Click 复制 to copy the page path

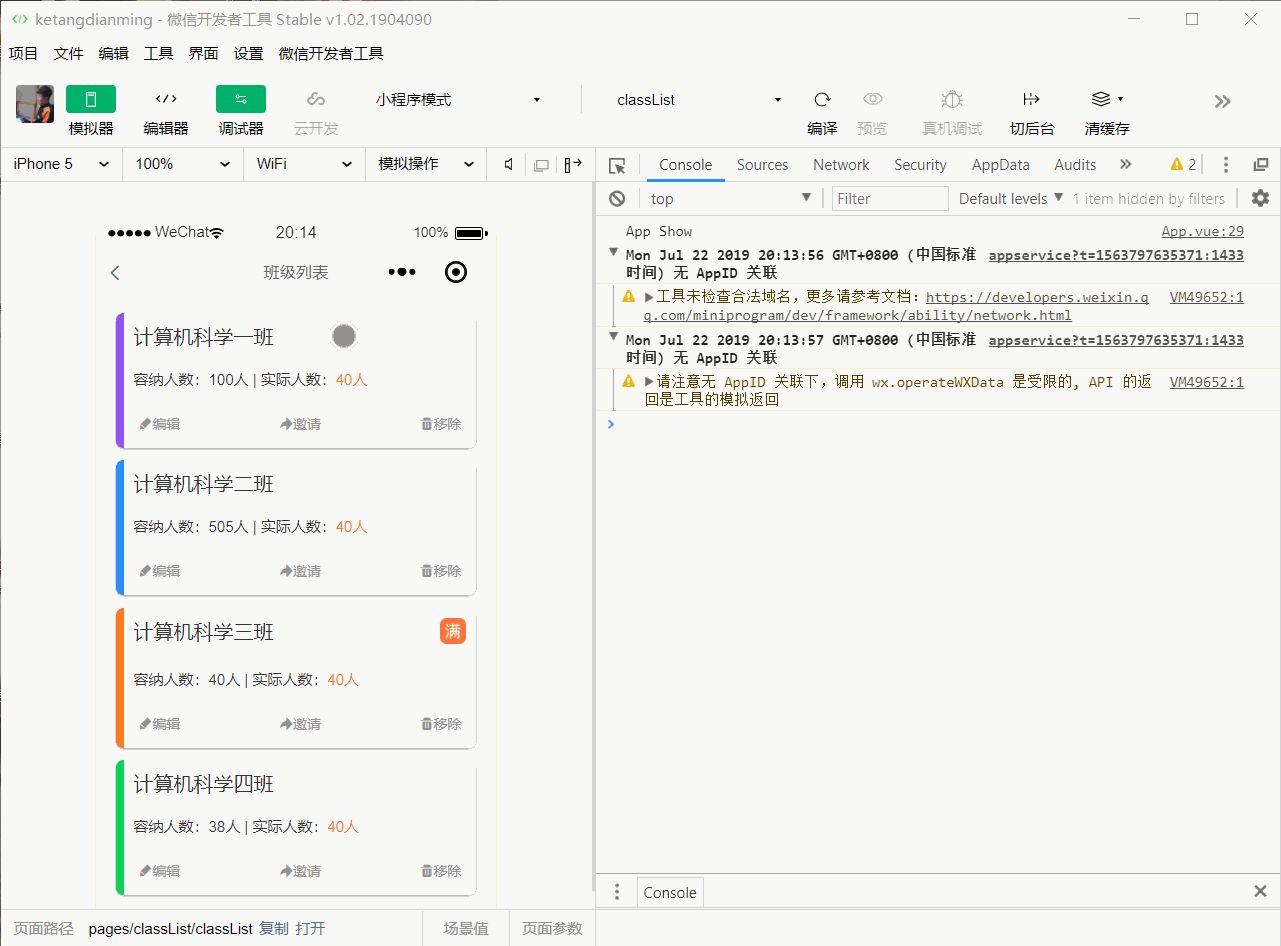coord(273,929)
